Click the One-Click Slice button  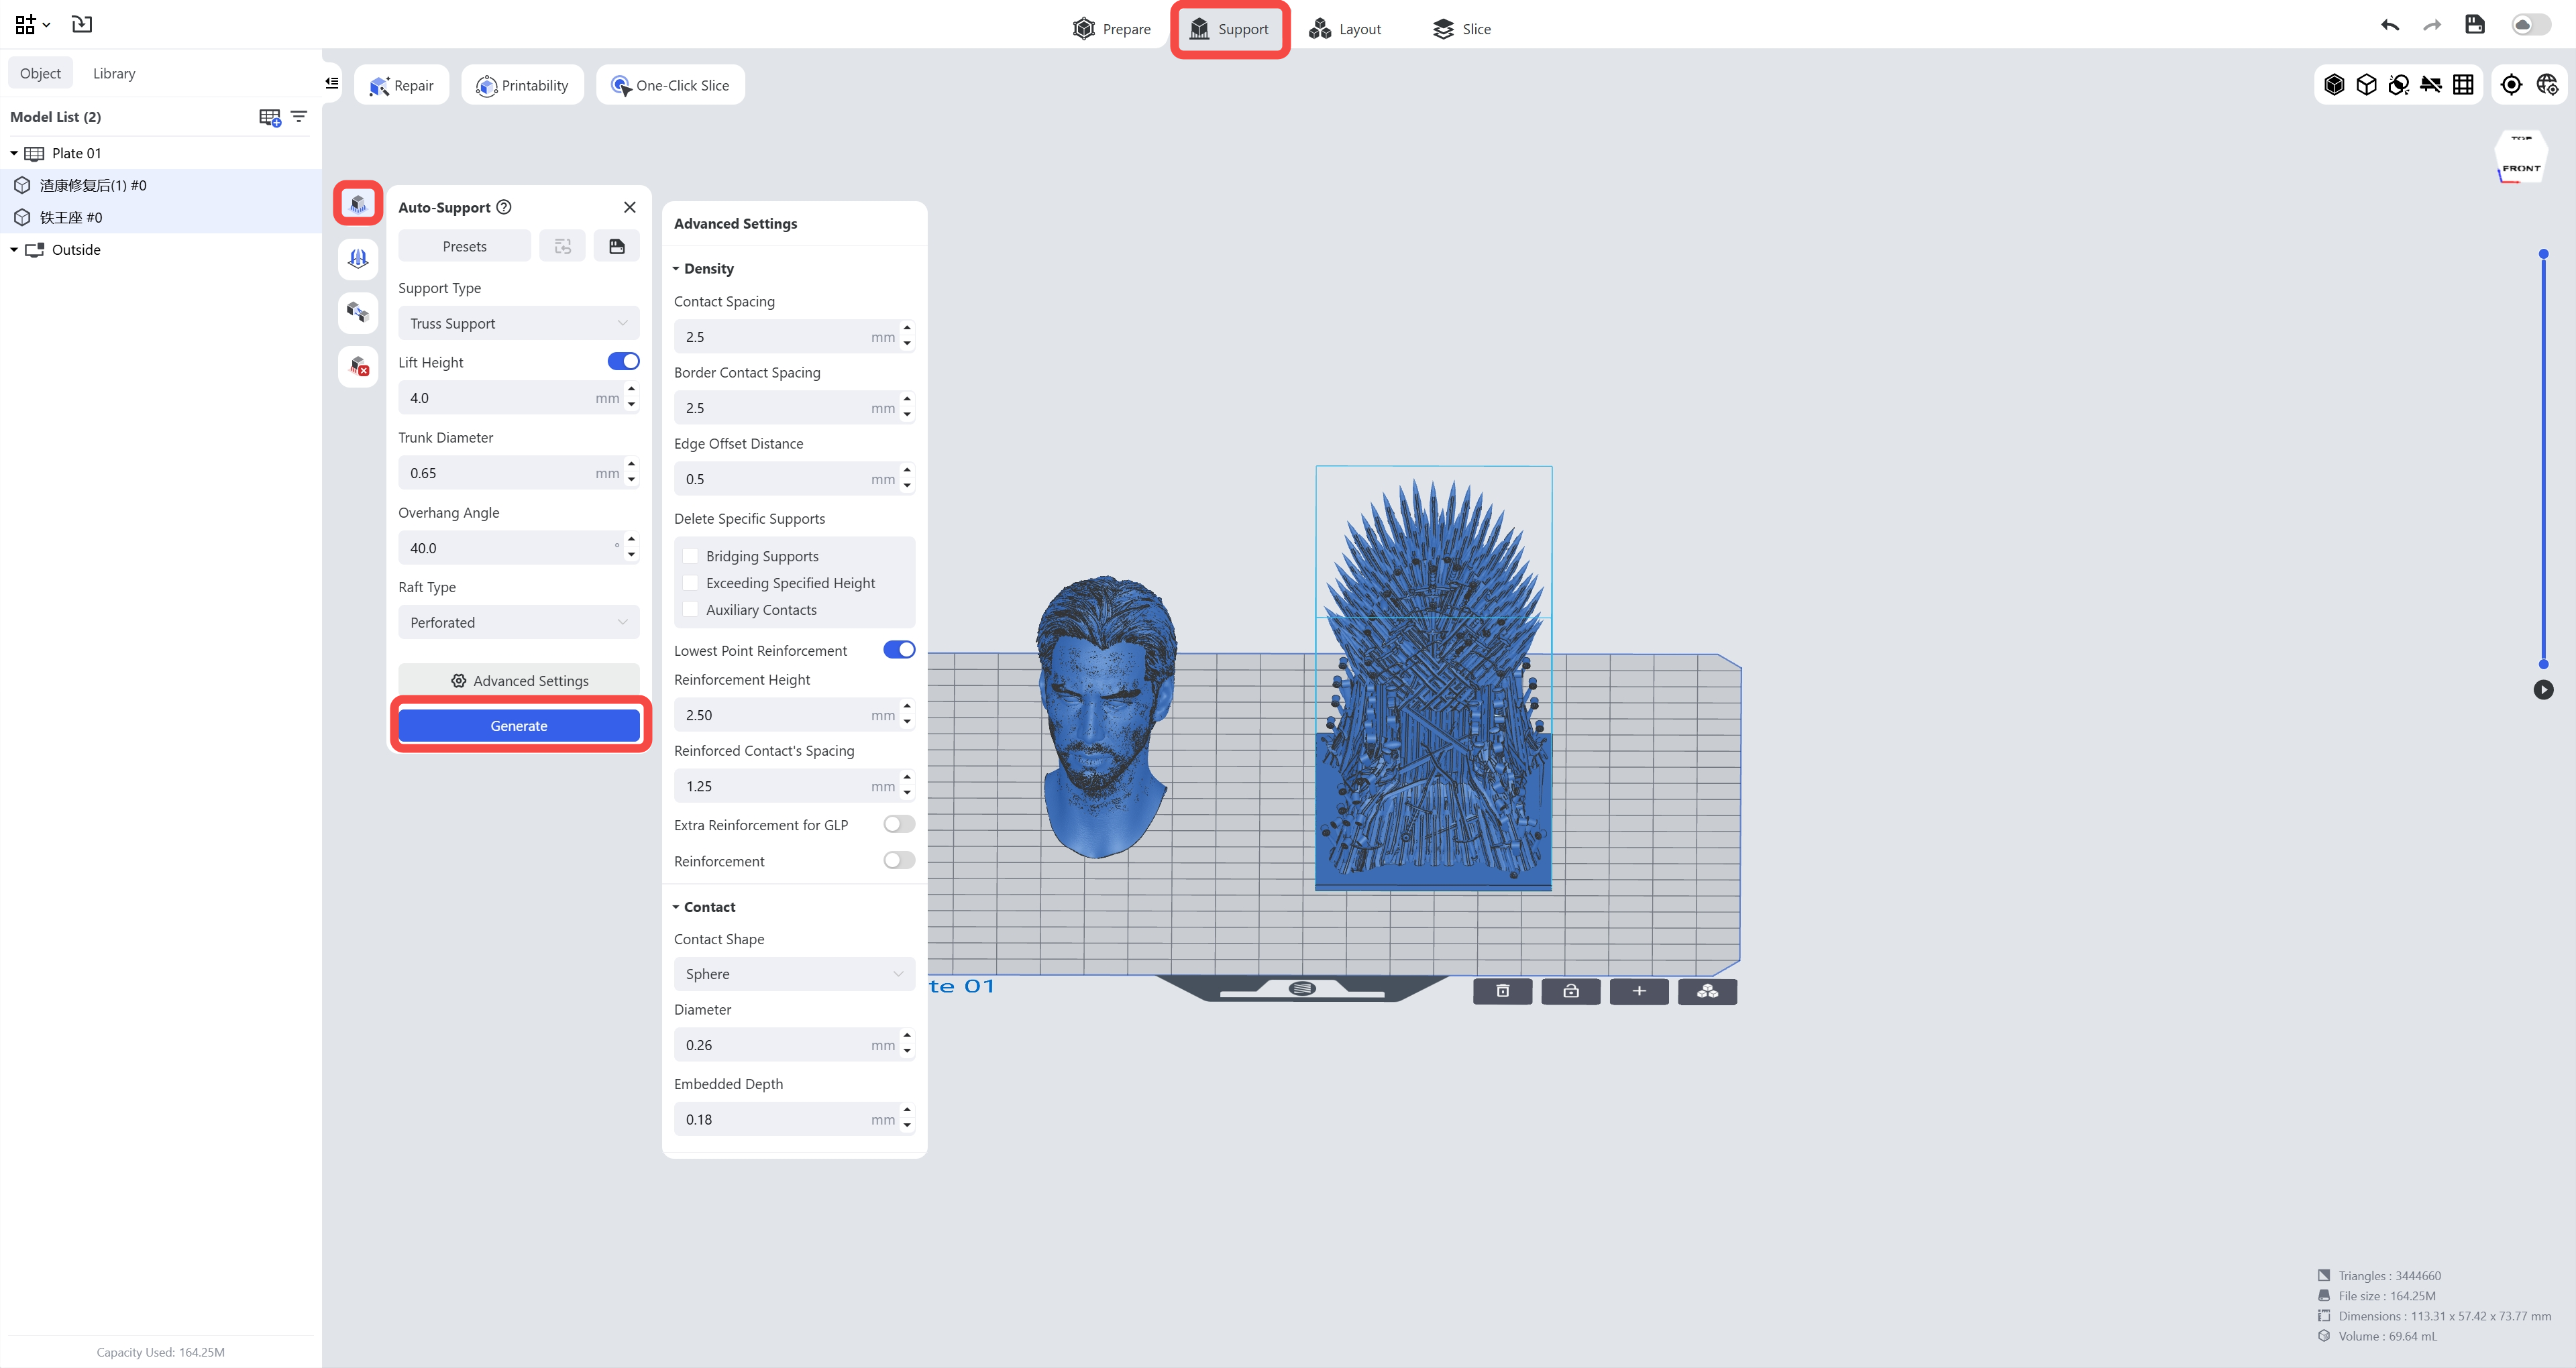pos(670,85)
